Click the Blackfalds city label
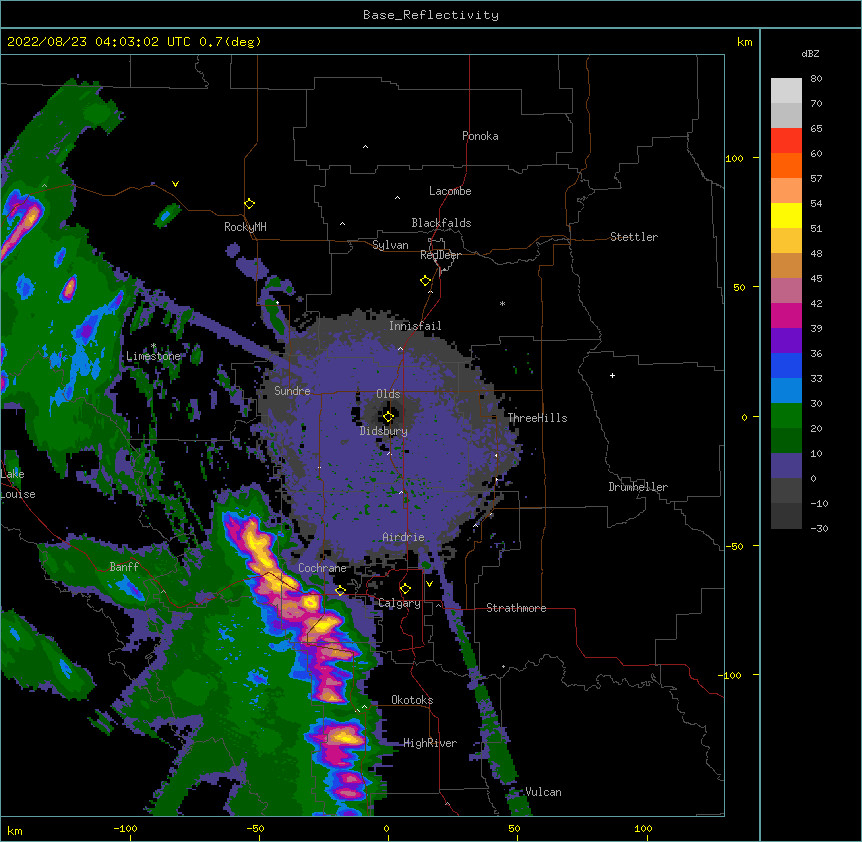The height and width of the screenshot is (842, 862). coord(441,223)
